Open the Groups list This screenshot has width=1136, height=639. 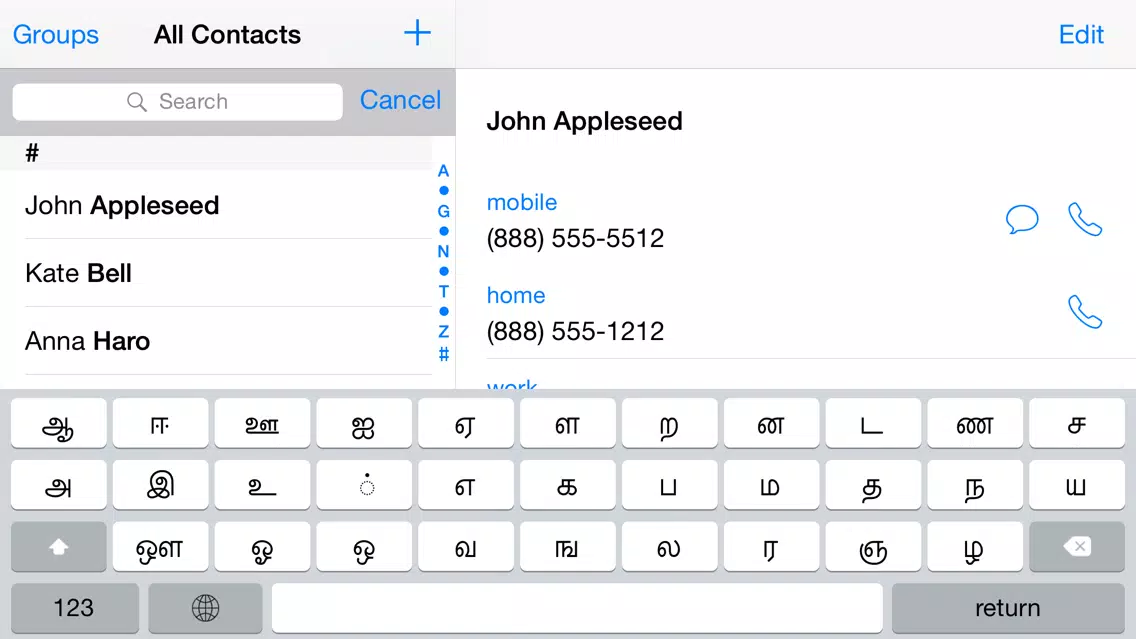point(56,35)
